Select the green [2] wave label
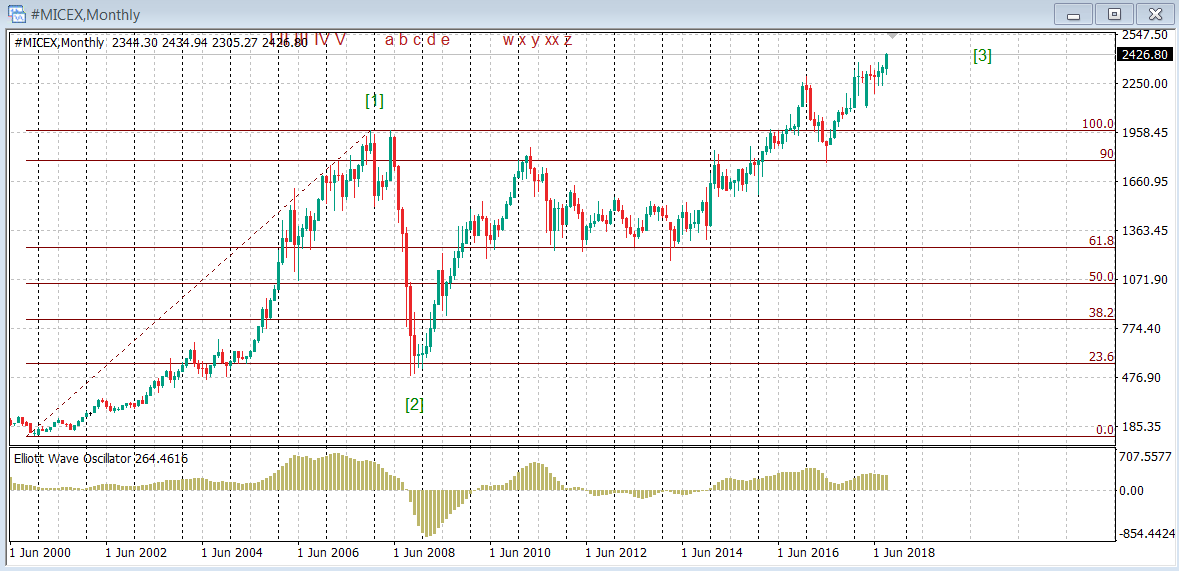 click(x=414, y=404)
